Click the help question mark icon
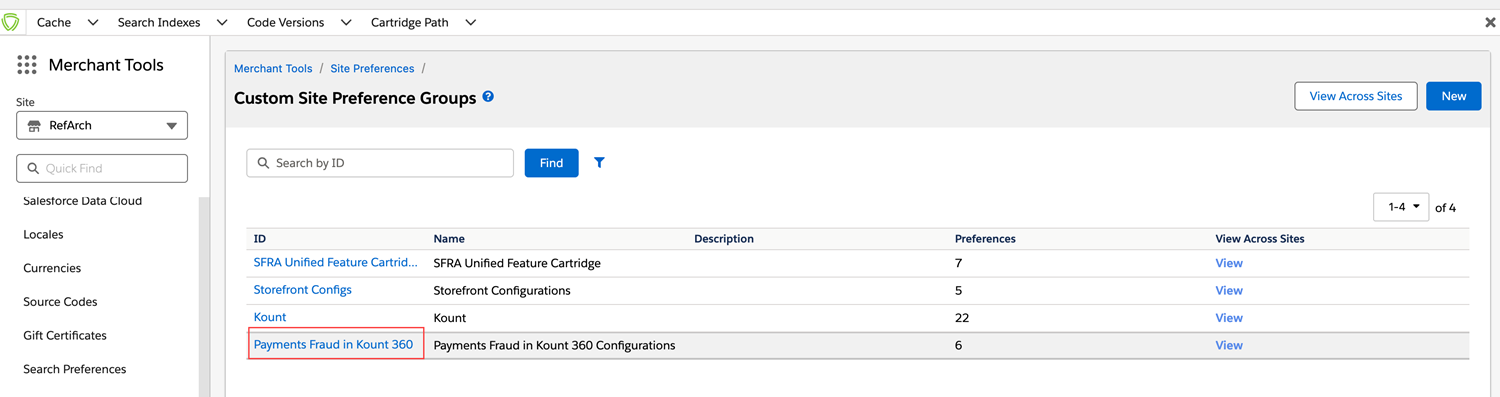Image resolution: width=1500 pixels, height=397 pixels. [488, 97]
